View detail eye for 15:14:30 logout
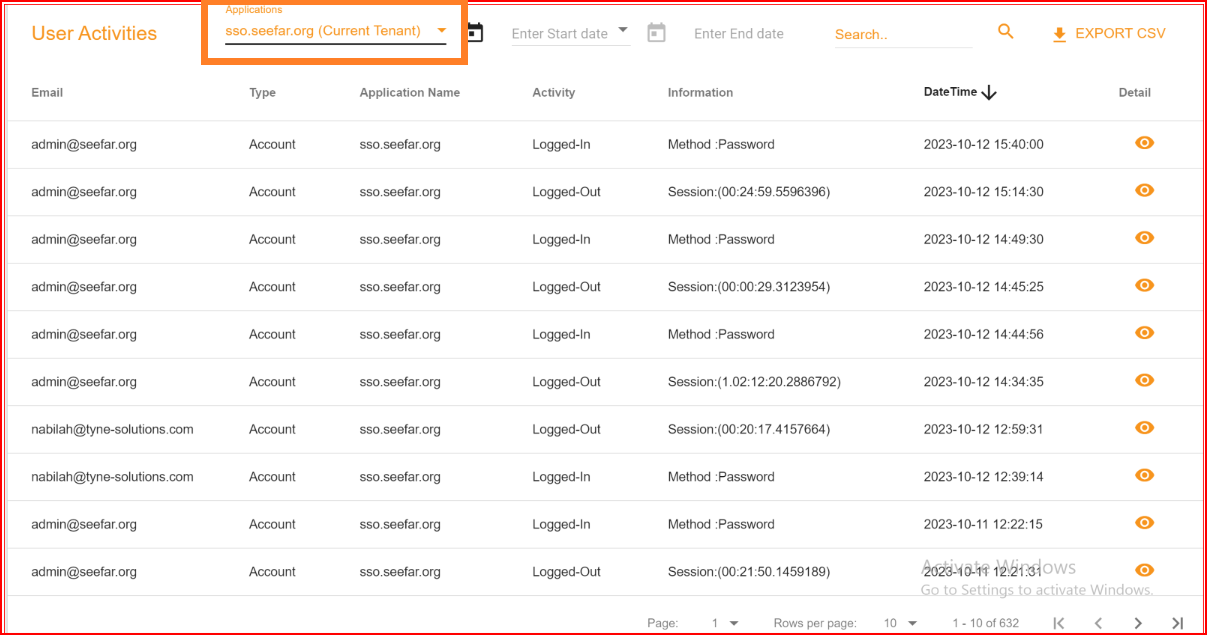This screenshot has width=1207, height=635. point(1145,190)
